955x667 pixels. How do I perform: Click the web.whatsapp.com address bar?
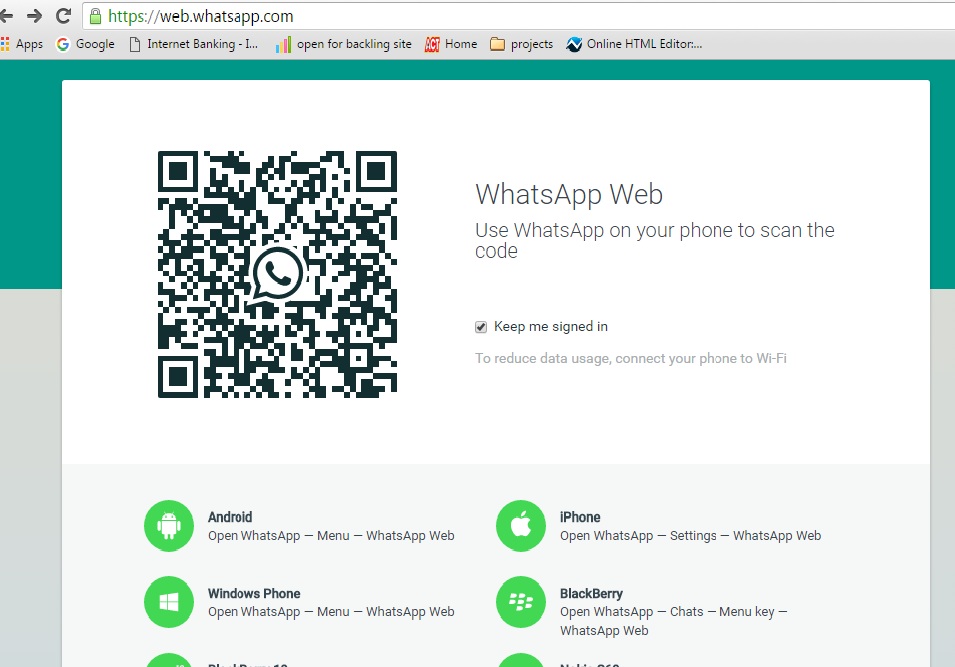(518, 16)
